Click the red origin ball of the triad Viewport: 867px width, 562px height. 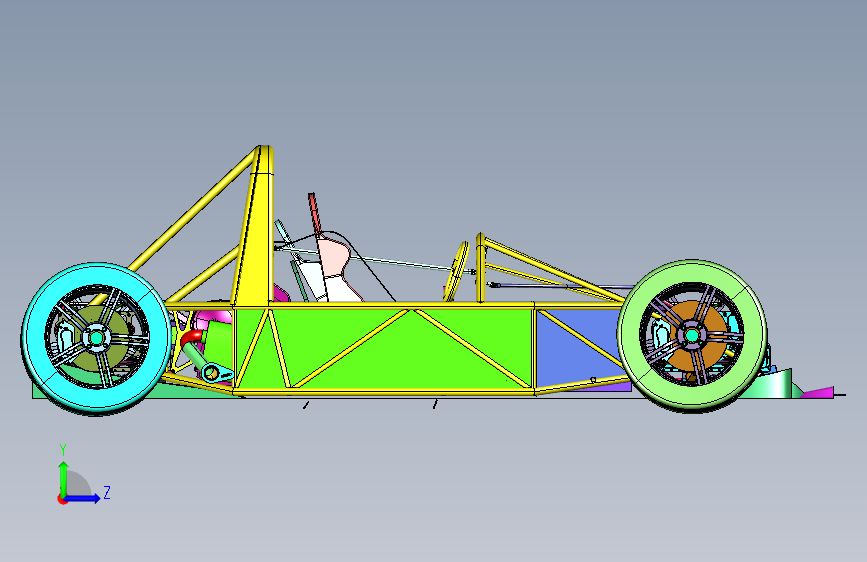click(x=62, y=499)
